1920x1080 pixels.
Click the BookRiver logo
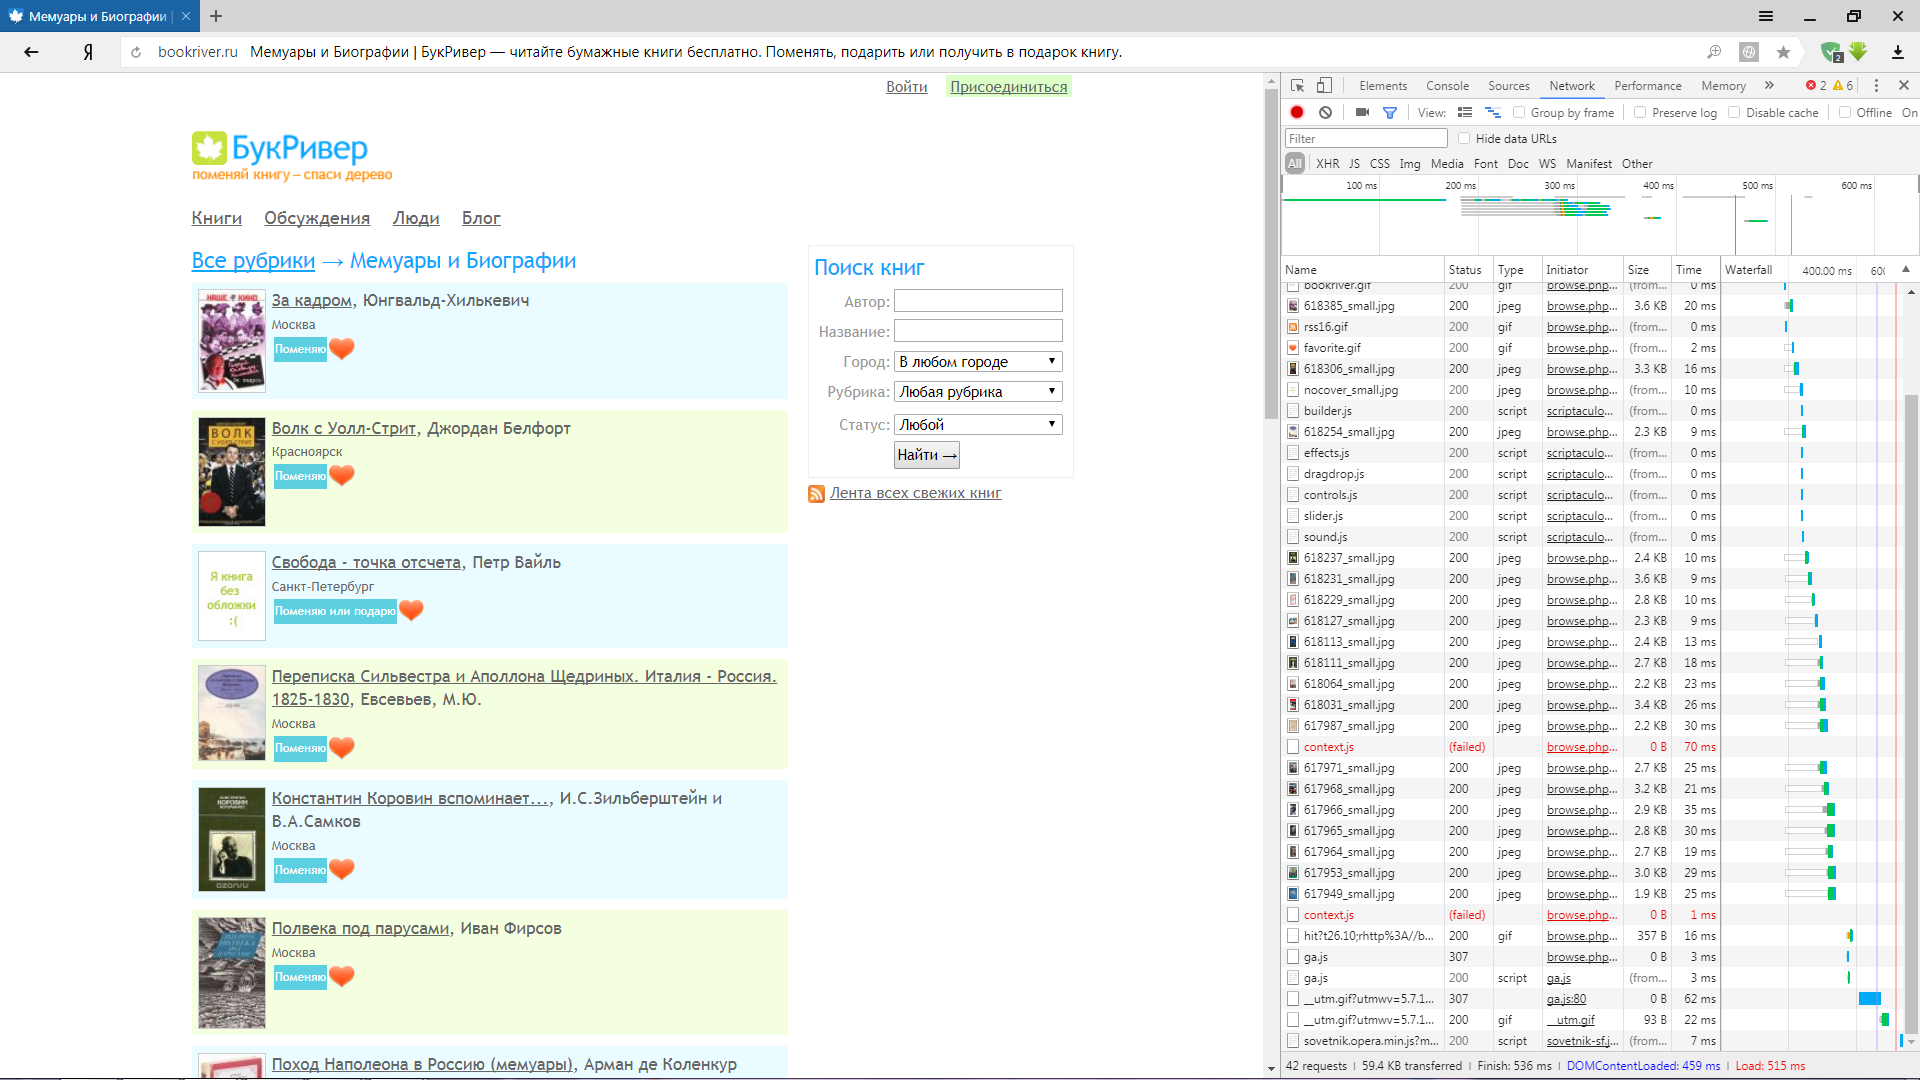[291, 157]
